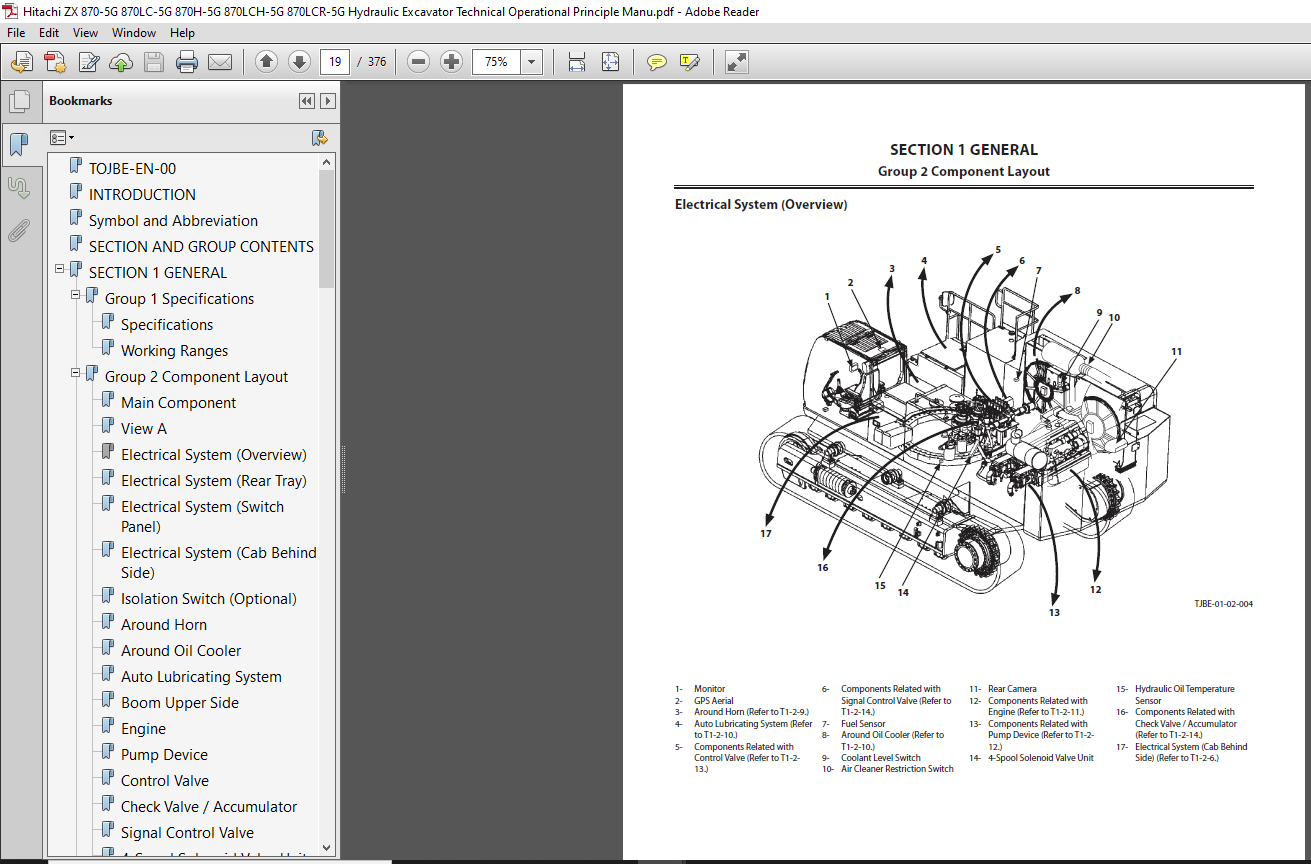Select the View A bookmark
Viewport: 1311px width, 864px height.
click(143, 429)
